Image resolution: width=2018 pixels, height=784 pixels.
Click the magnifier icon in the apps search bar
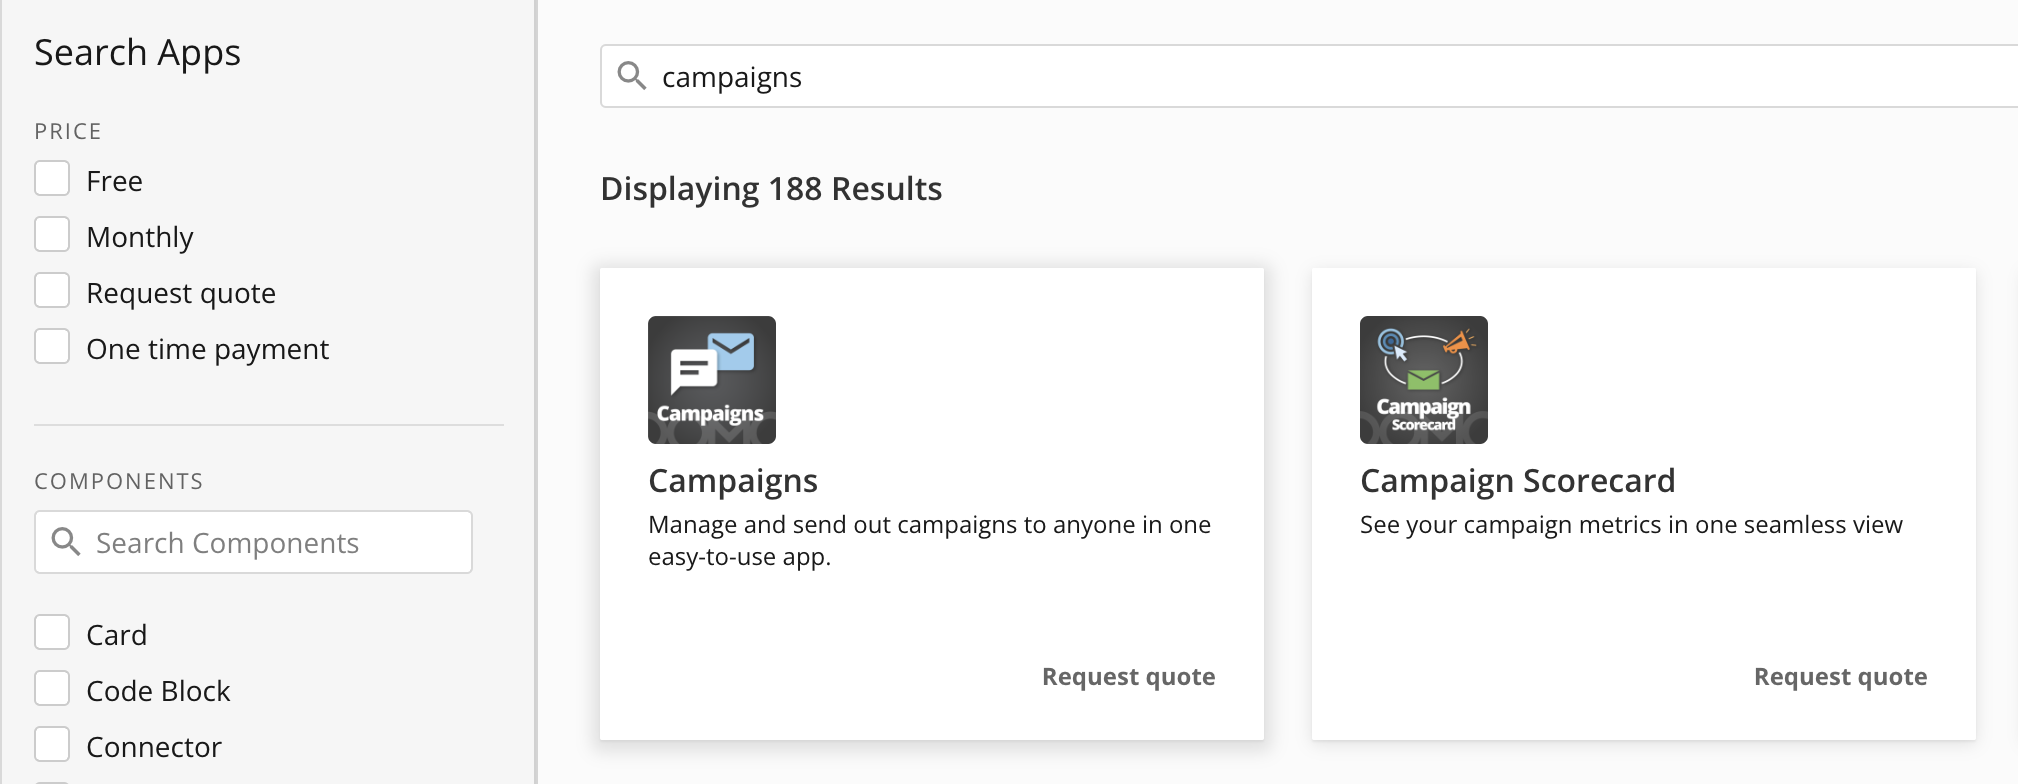click(632, 76)
